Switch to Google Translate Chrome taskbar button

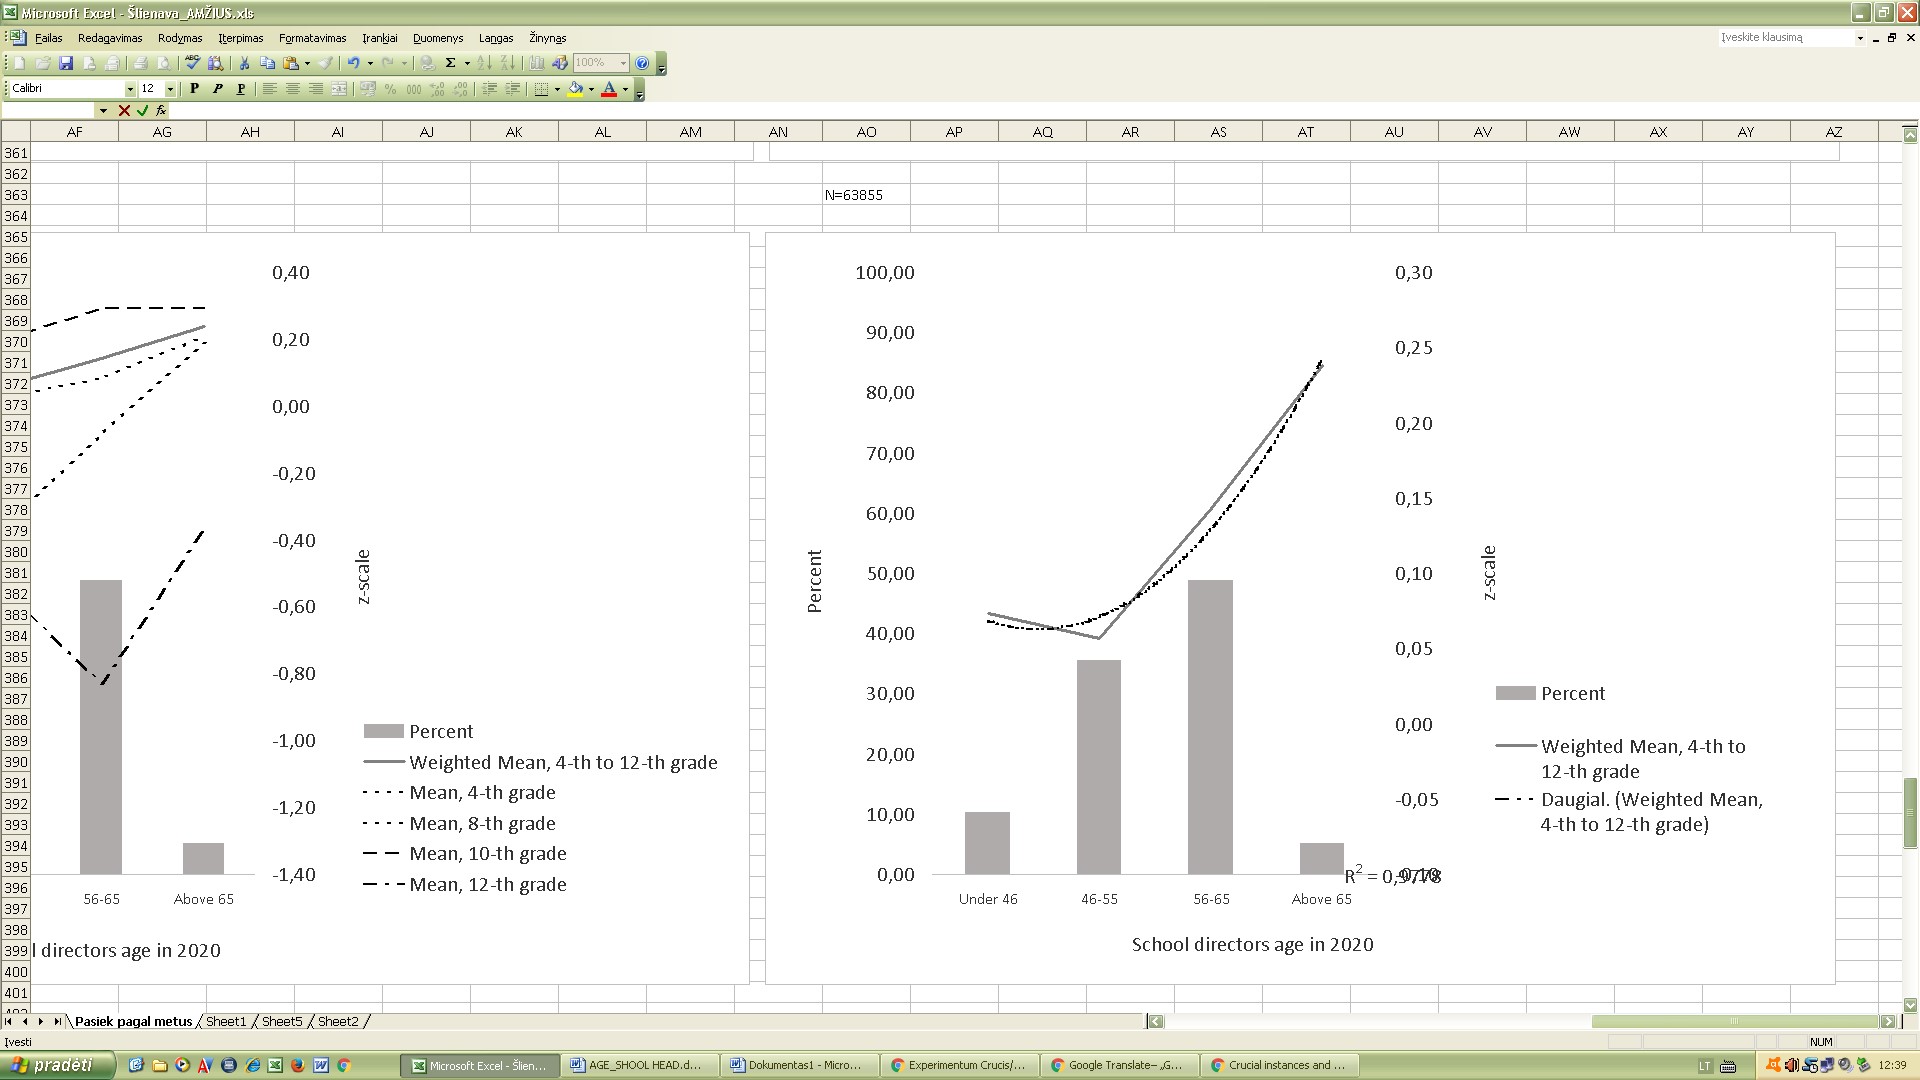(x=1118, y=1065)
